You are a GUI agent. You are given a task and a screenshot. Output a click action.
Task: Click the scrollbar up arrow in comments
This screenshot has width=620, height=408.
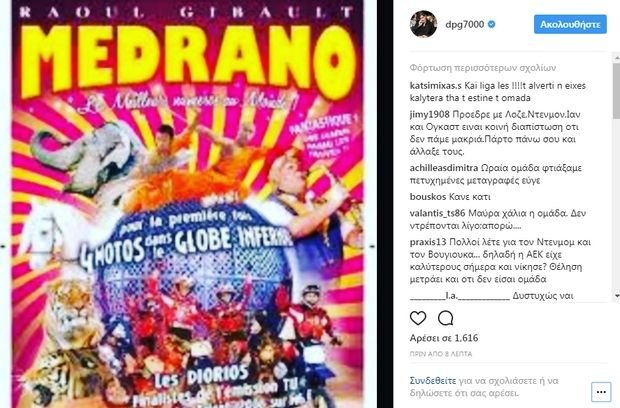click(x=616, y=58)
